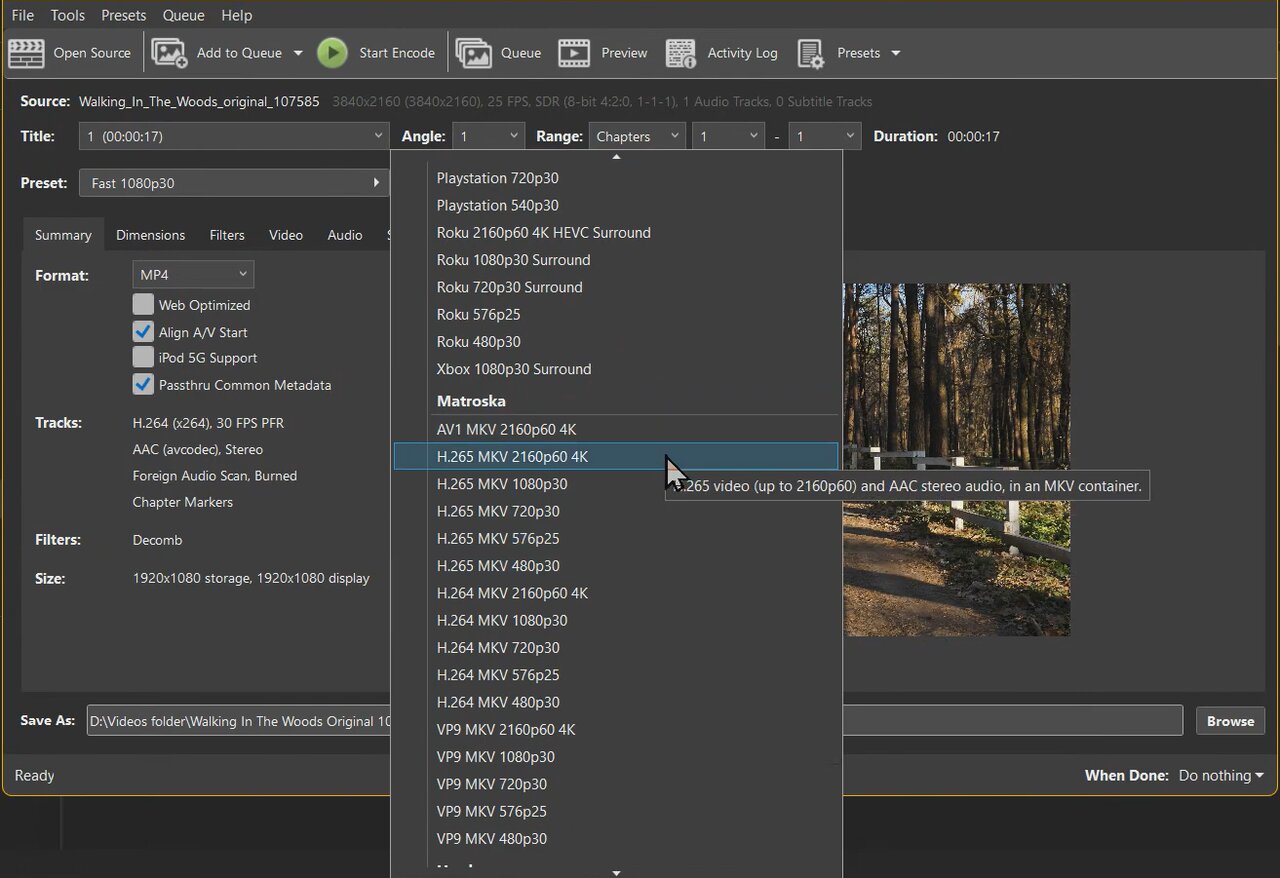Switch to the Audio tab
Screen dimensions: 1280x878
345,235
